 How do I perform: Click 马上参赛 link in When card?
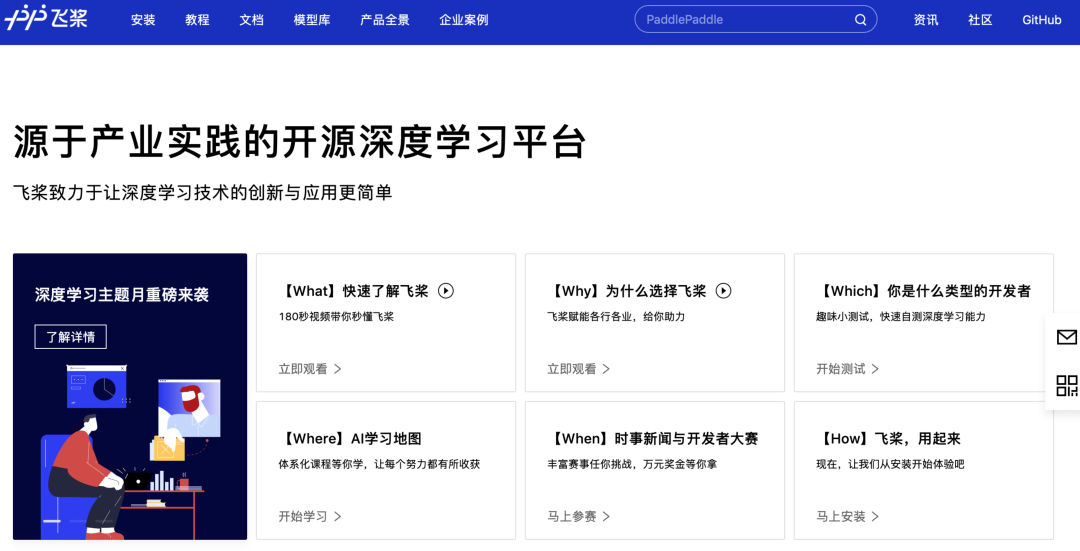[579, 516]
